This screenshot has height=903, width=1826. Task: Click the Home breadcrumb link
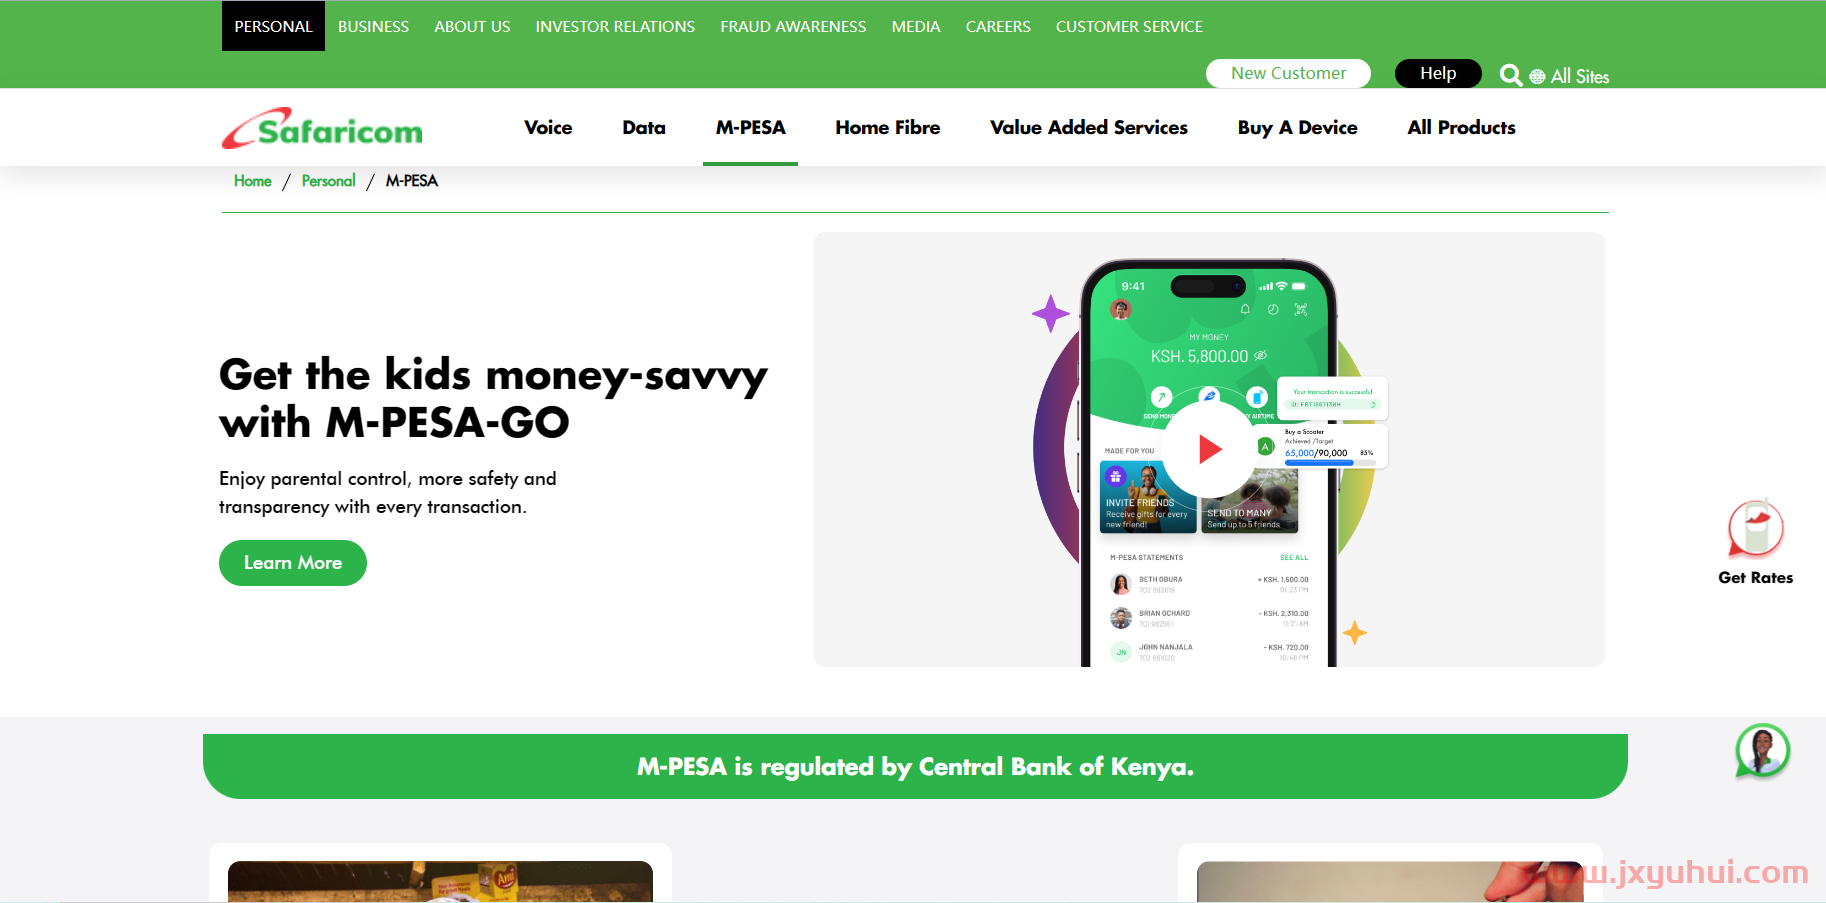pyautogui.click(x=253, y=181)
